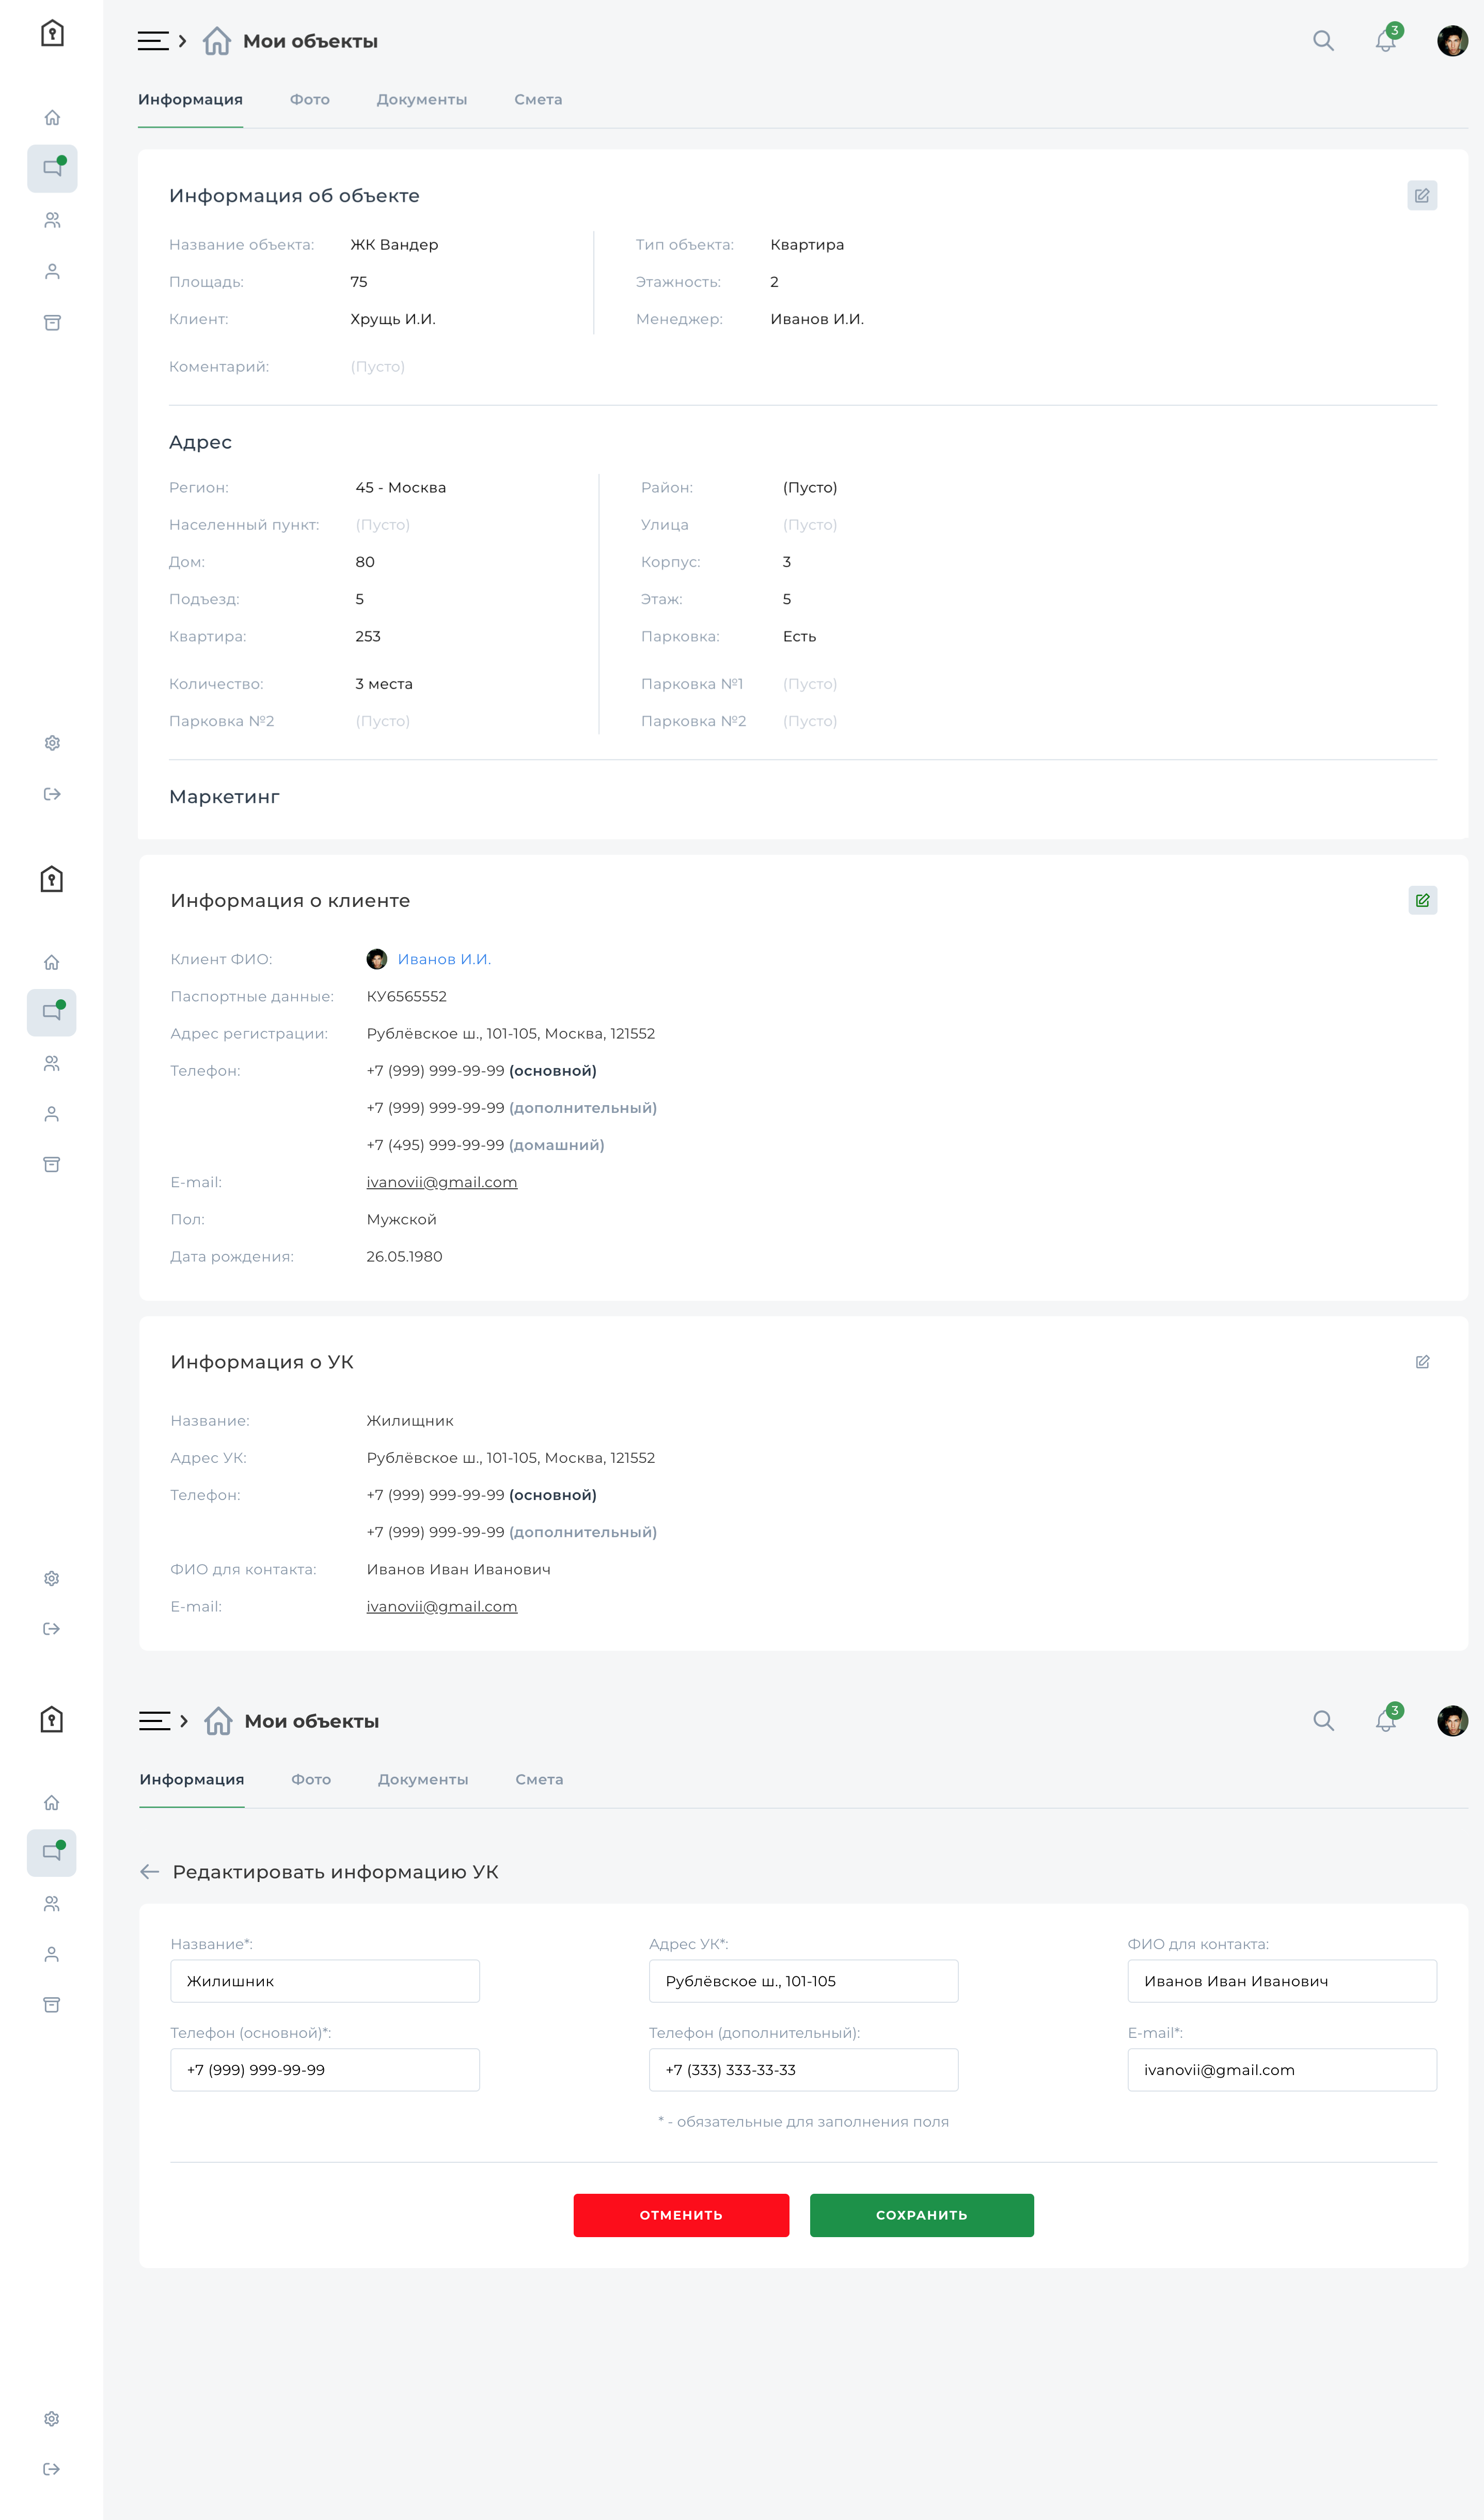Toggle hamburger menu above Информация об объекте
1484x2520 pixels.
[x=153, y=41]
